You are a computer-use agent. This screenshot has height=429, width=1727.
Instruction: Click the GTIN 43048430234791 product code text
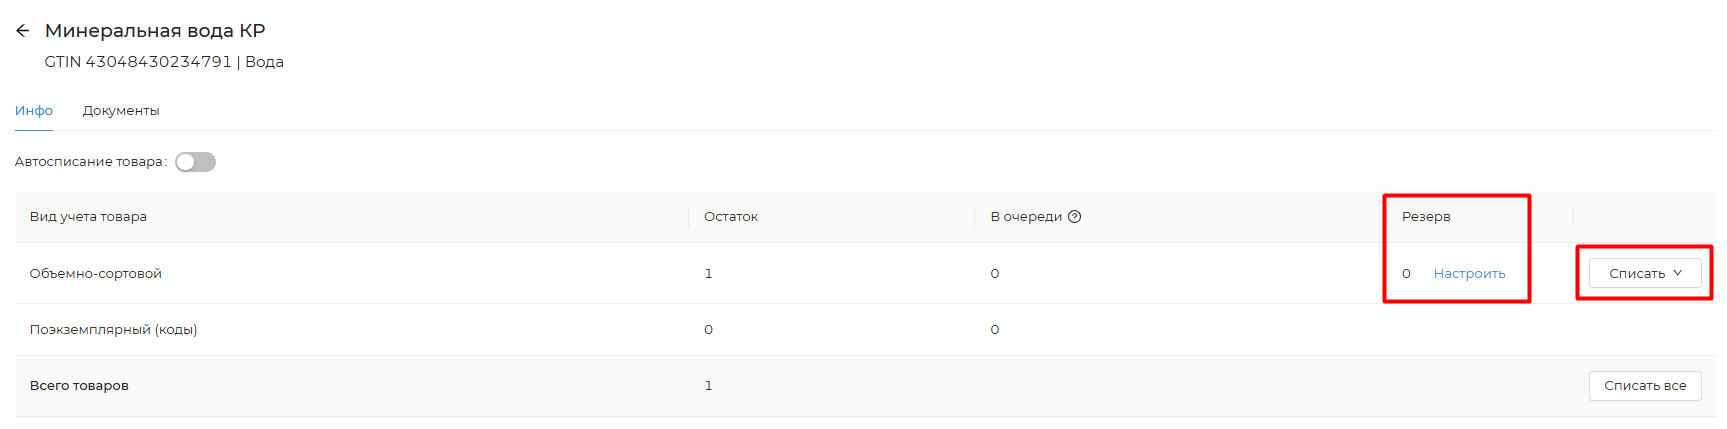pyautogui.click(x=138, y=62)
